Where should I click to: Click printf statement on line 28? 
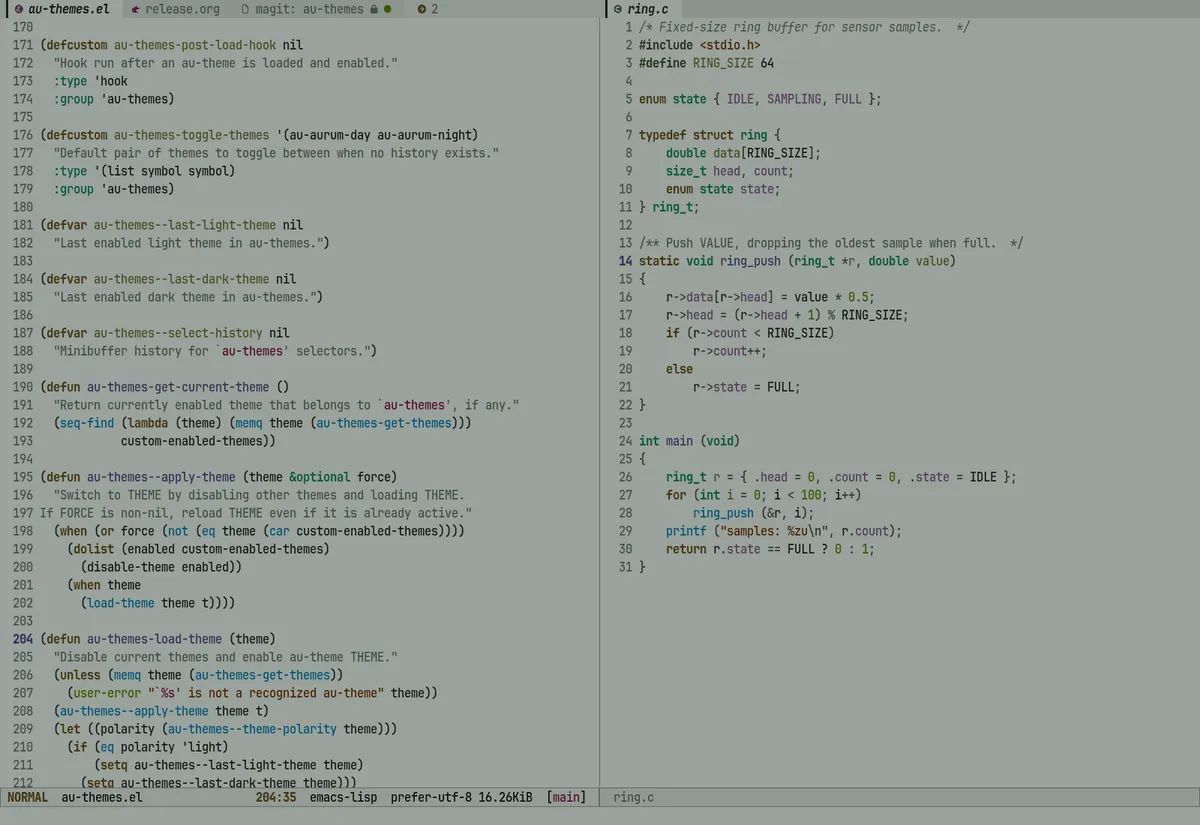click(784, 531)
